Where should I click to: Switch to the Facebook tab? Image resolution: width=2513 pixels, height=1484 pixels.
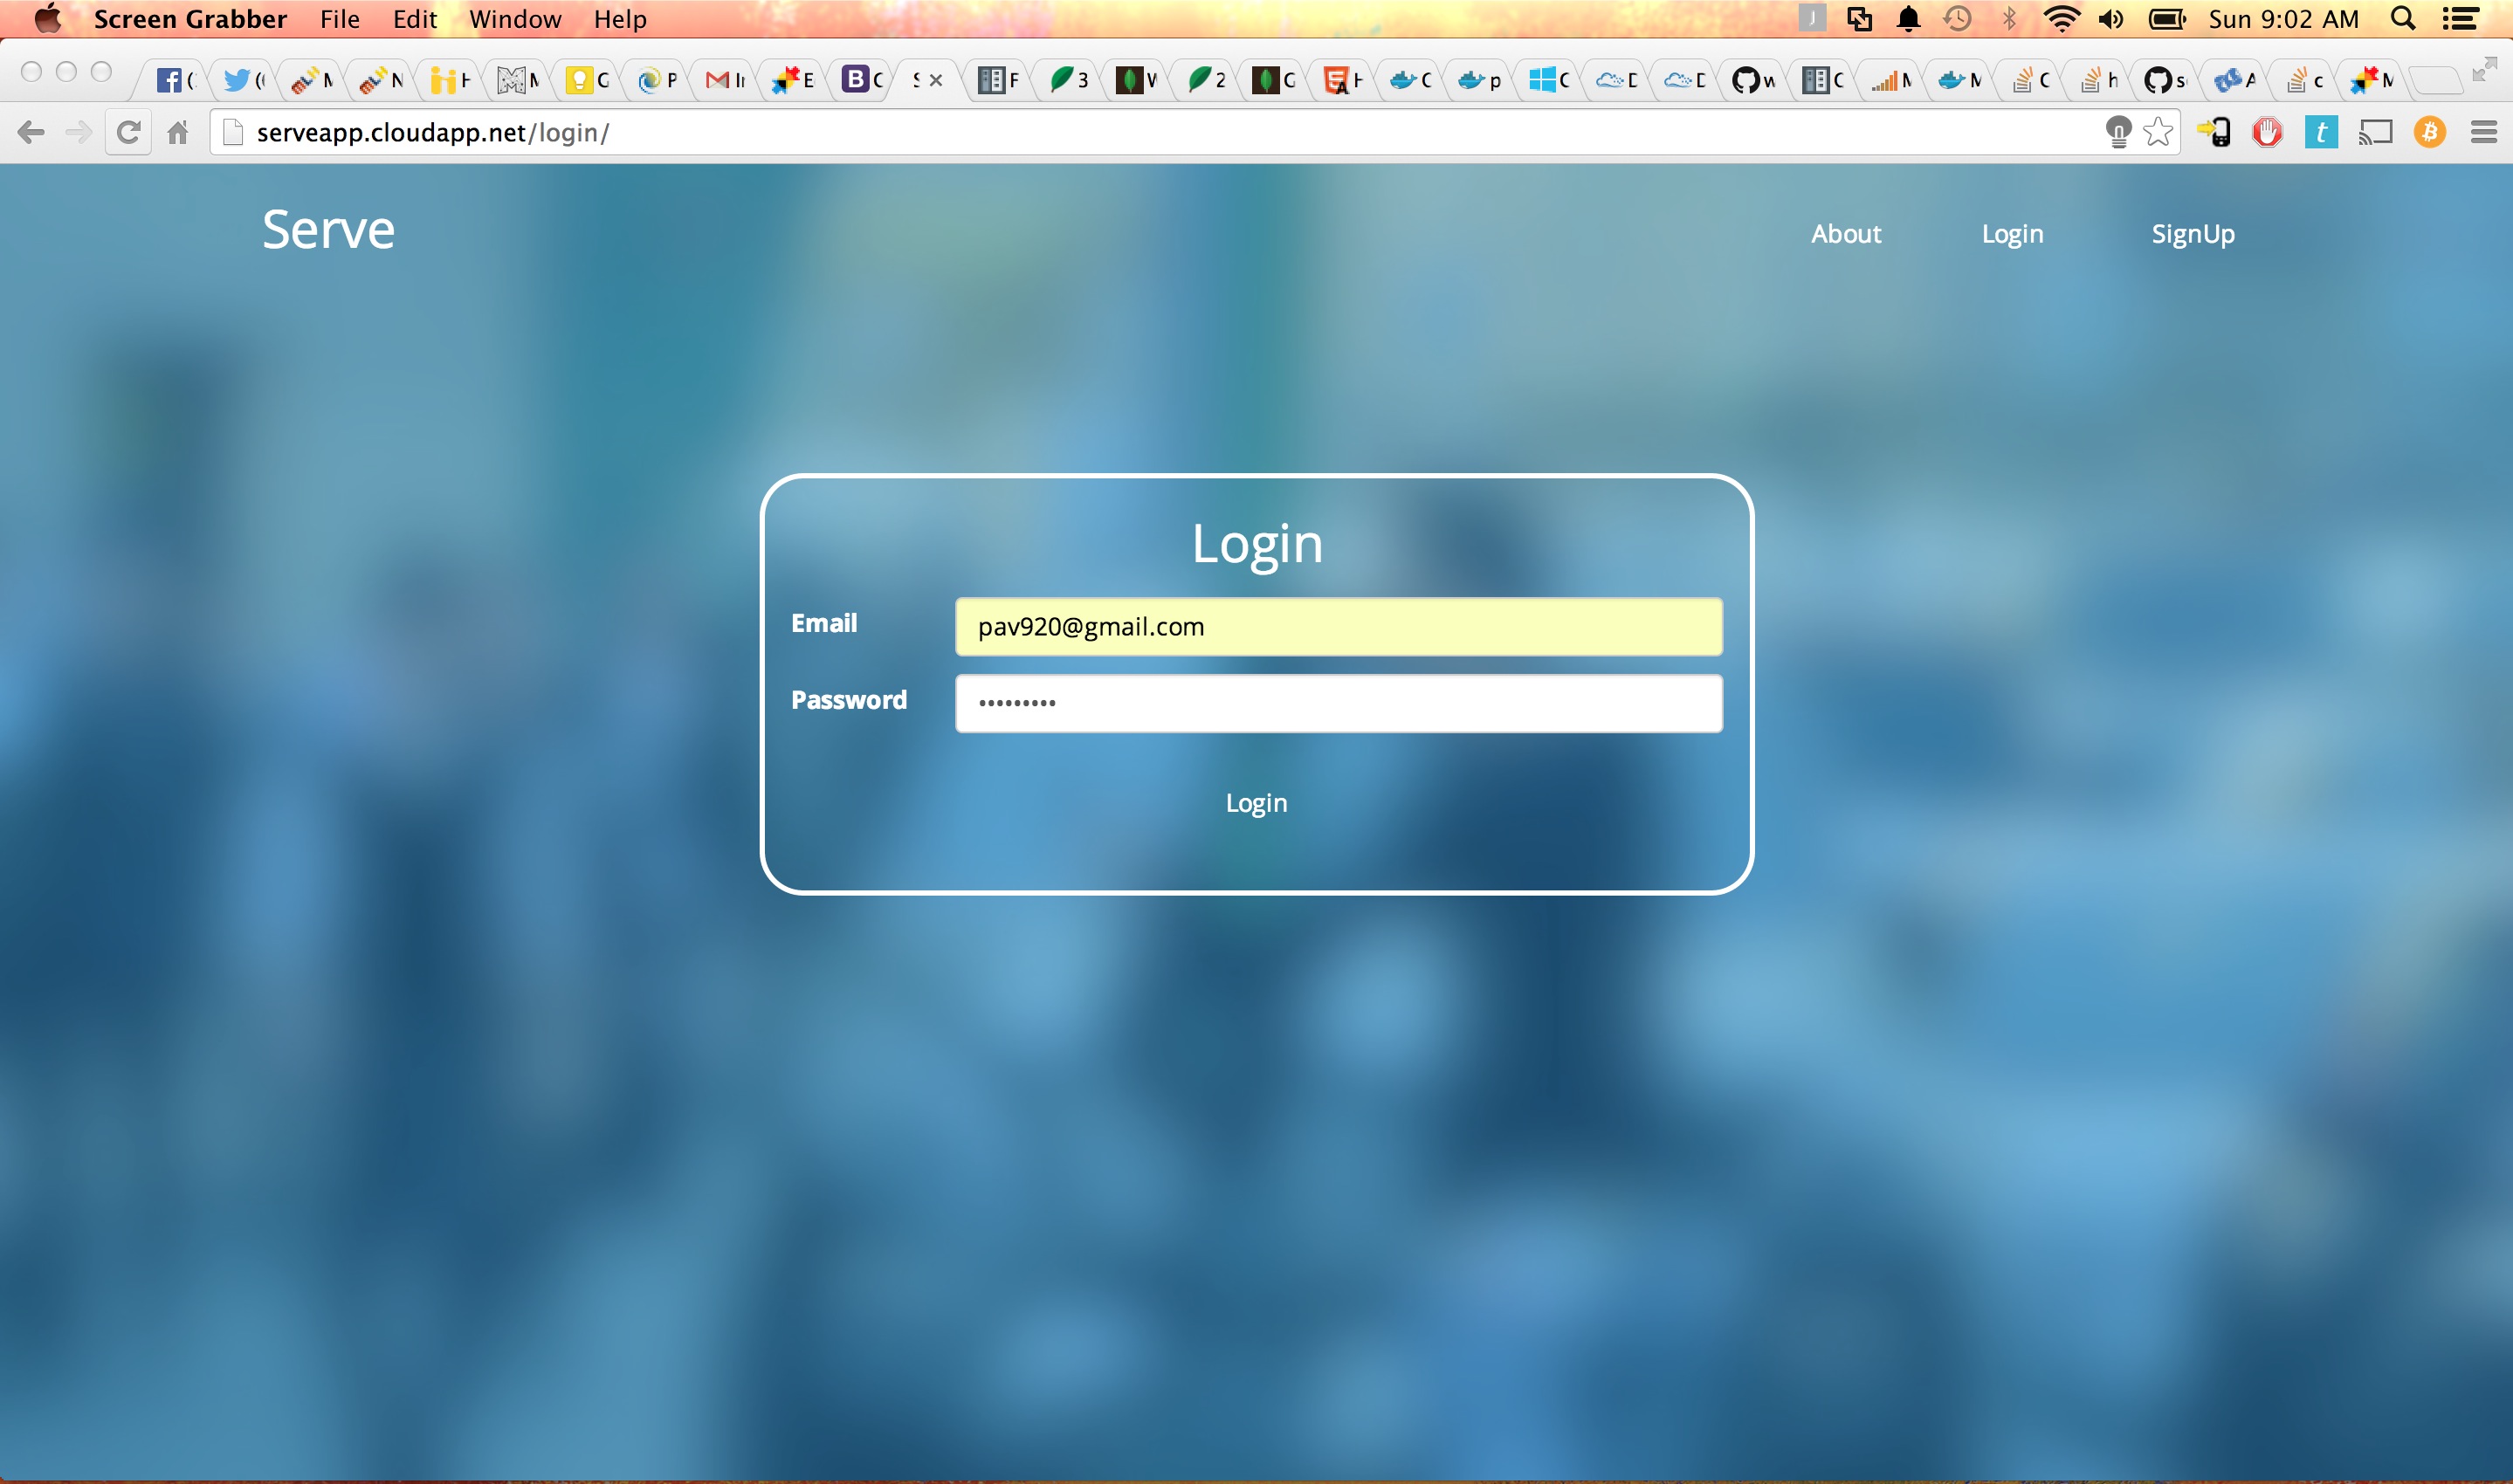click(174, 80)
